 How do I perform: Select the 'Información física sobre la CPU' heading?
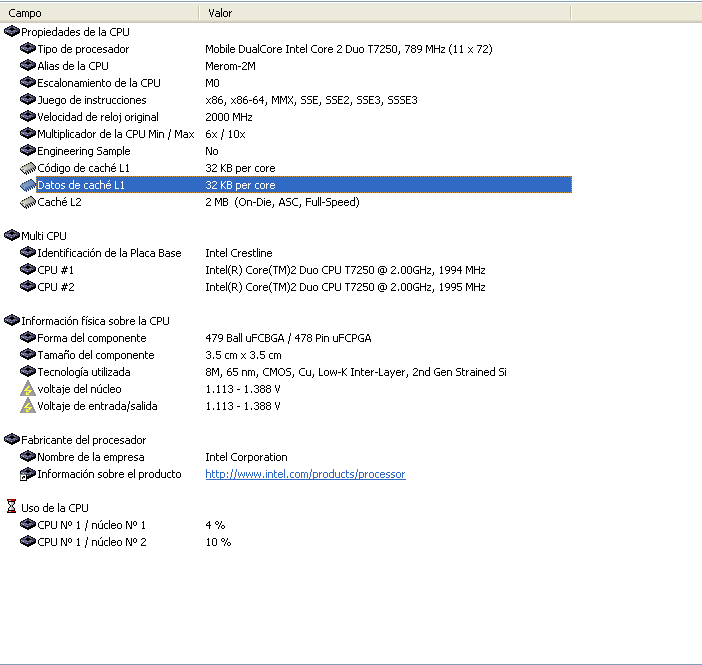95,321
